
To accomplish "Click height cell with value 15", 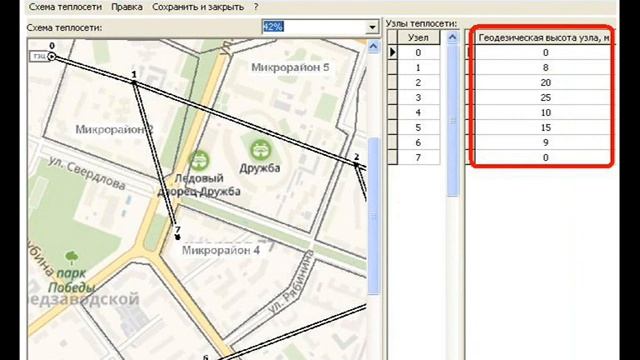I will 545,128.
